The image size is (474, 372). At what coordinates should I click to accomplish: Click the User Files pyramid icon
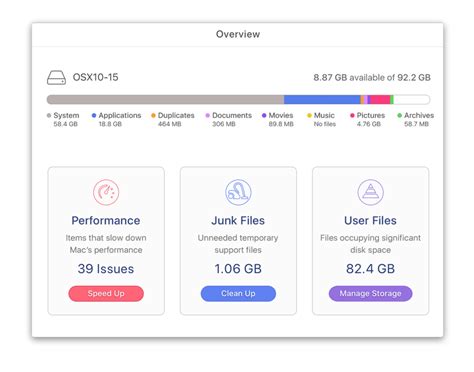(x=370, y=192)
